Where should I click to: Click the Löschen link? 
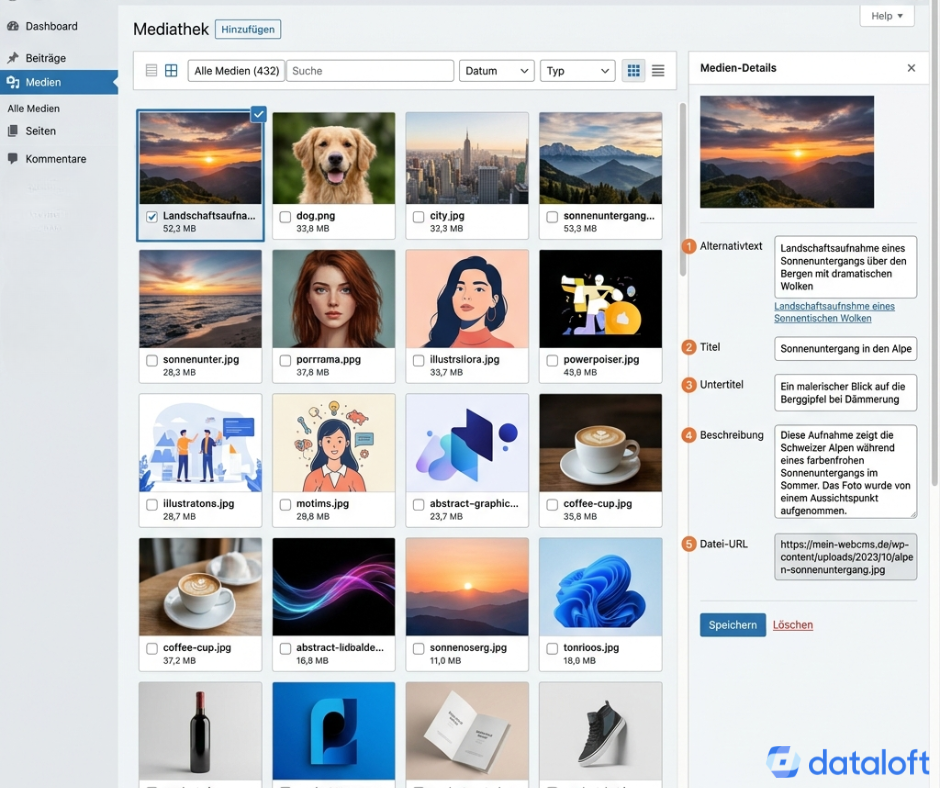coord(793,625)
